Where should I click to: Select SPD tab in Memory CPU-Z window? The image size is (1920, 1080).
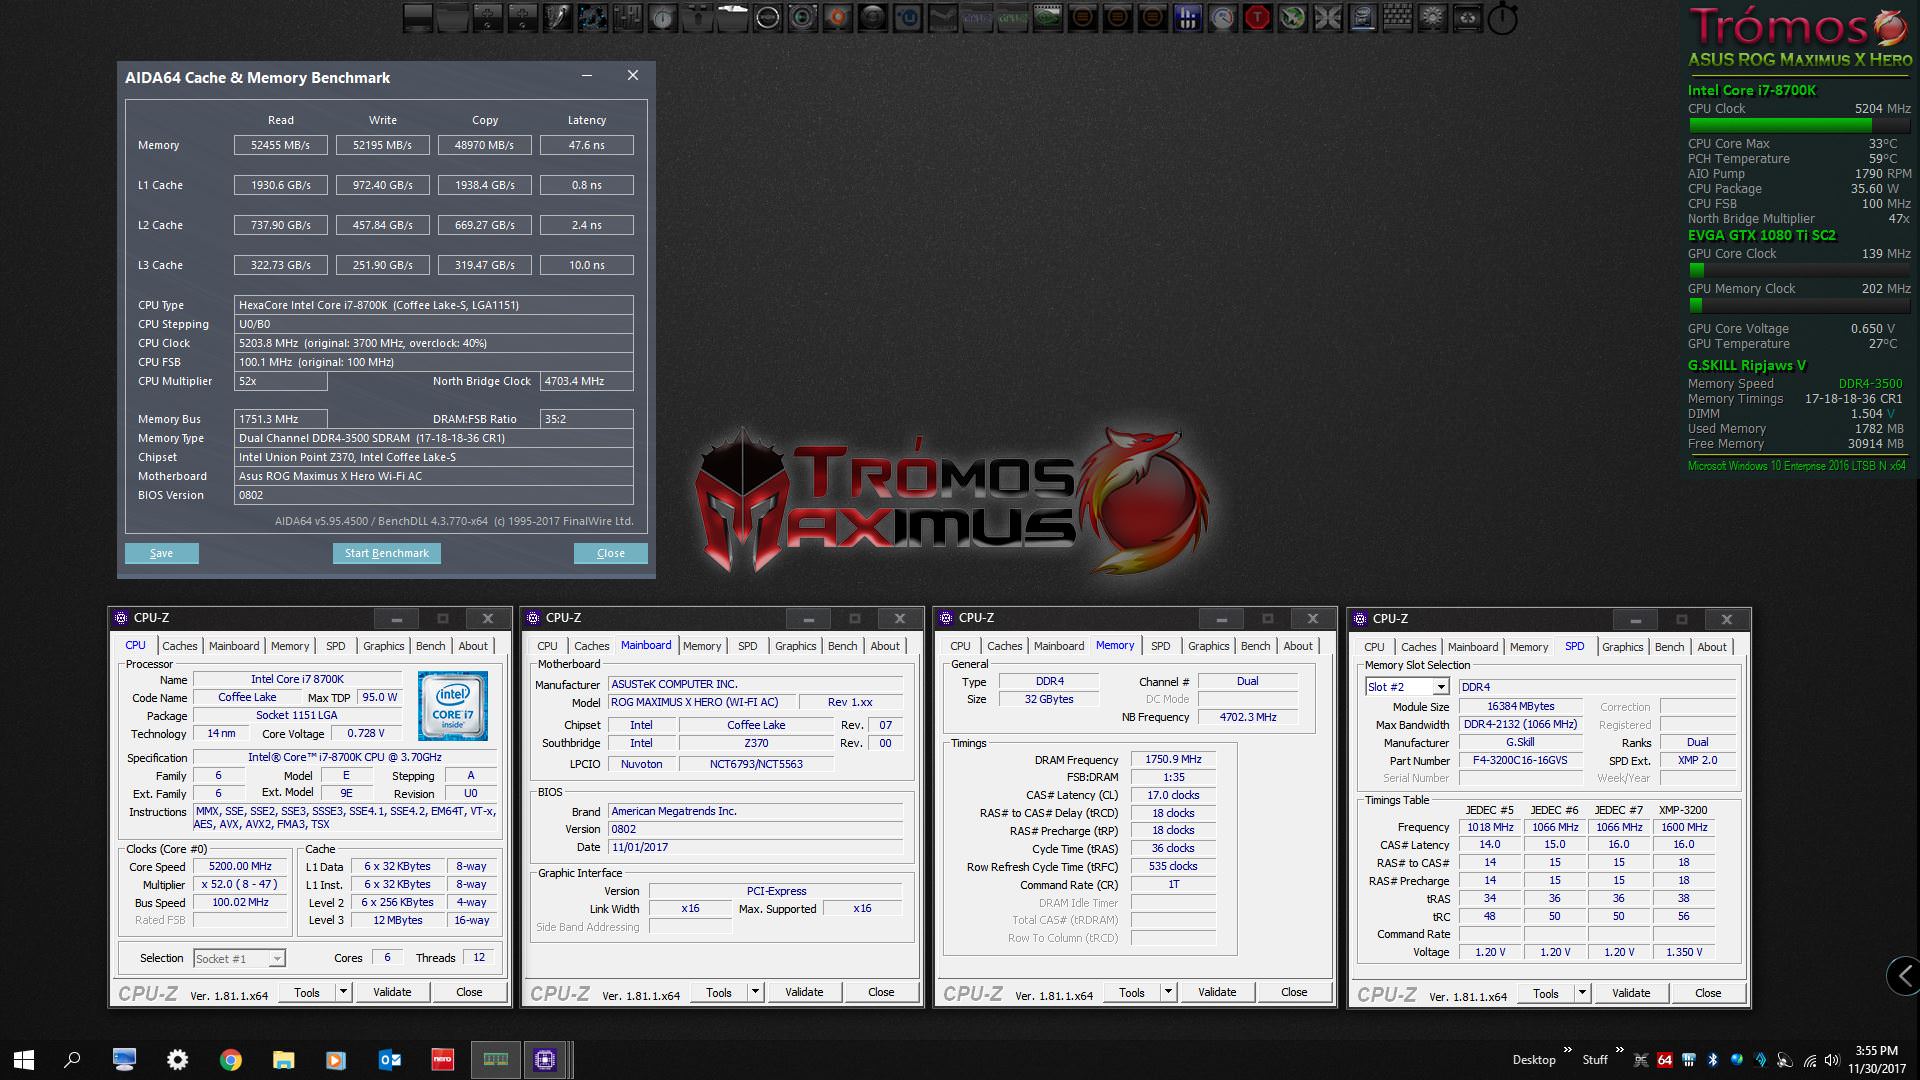(x=1161, y=646)
